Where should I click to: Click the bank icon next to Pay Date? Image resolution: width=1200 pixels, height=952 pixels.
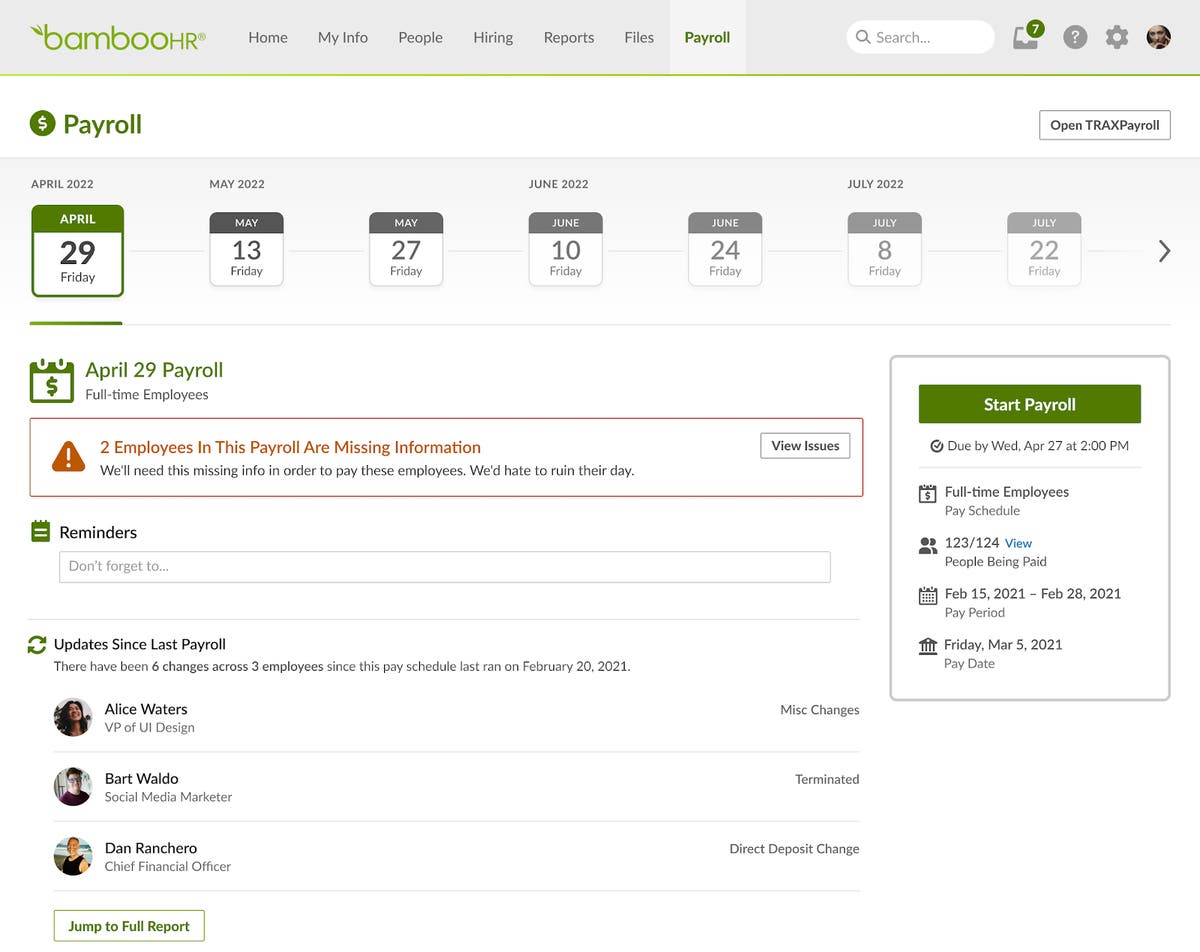point(927,645)
